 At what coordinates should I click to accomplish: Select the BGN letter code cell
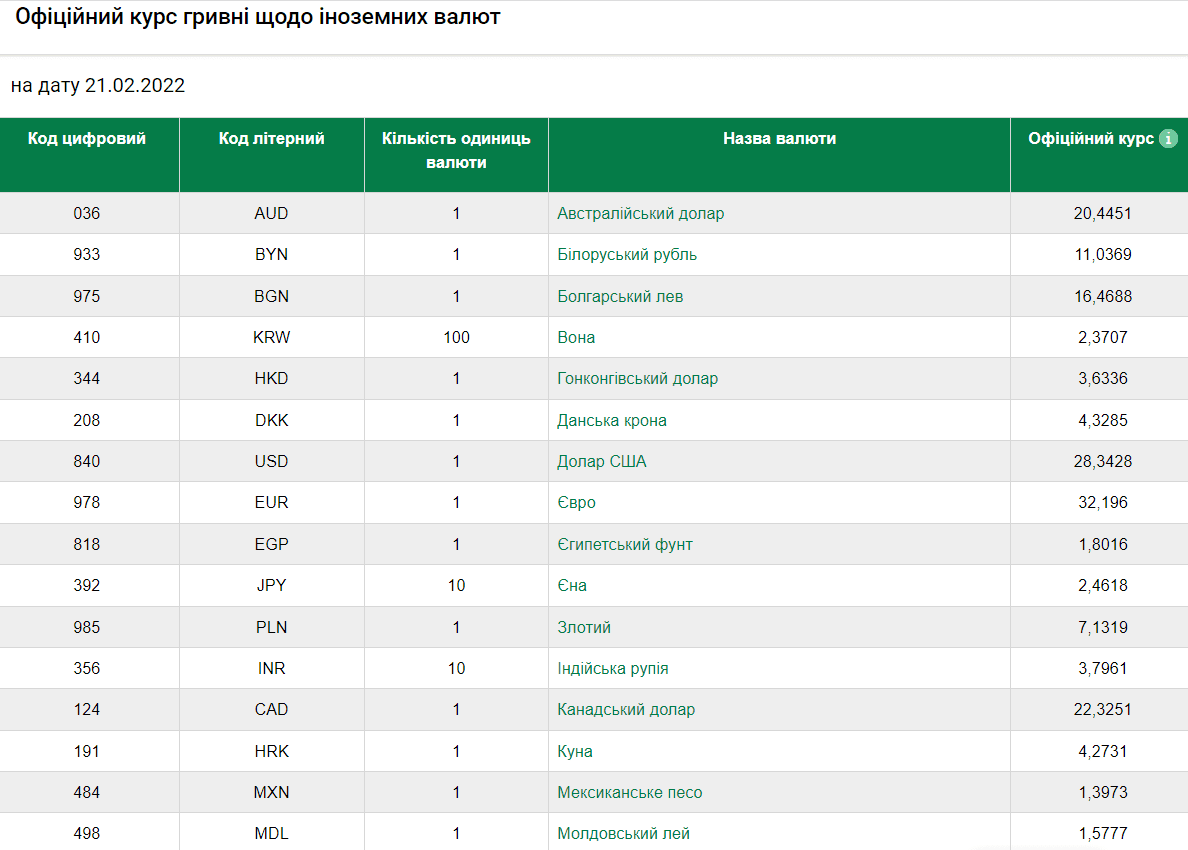[x=271, y=296]
